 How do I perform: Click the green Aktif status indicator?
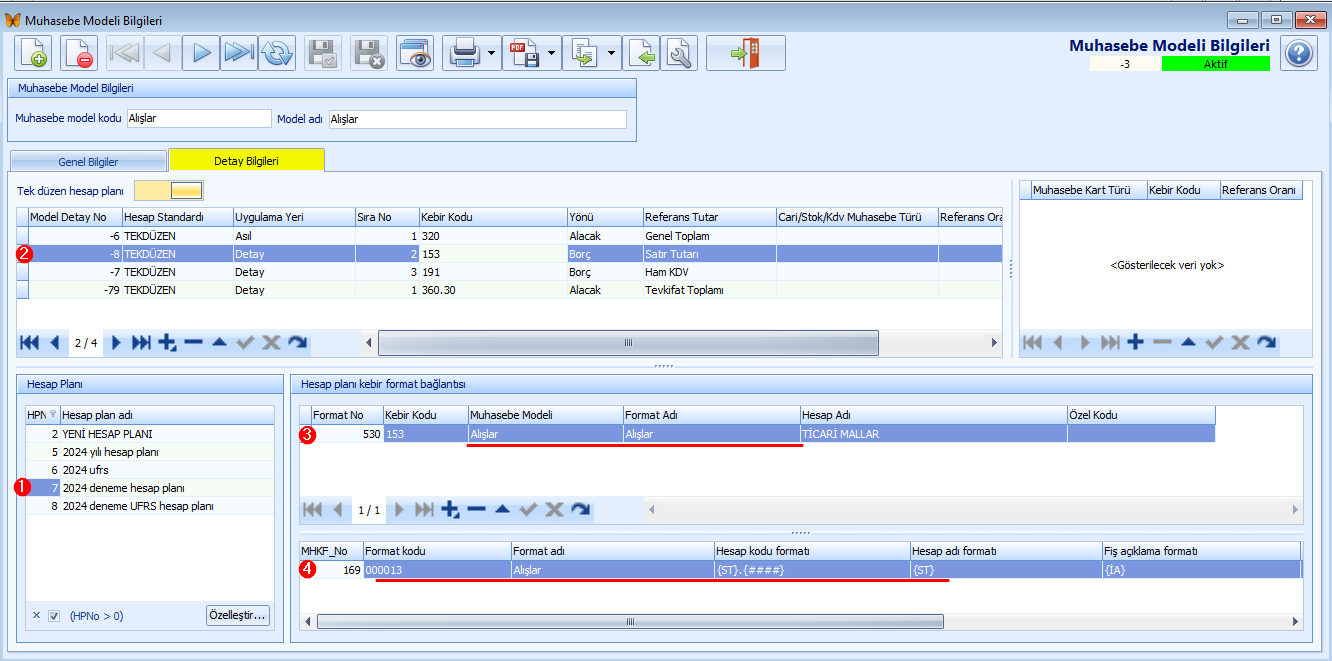[1215, 64]
